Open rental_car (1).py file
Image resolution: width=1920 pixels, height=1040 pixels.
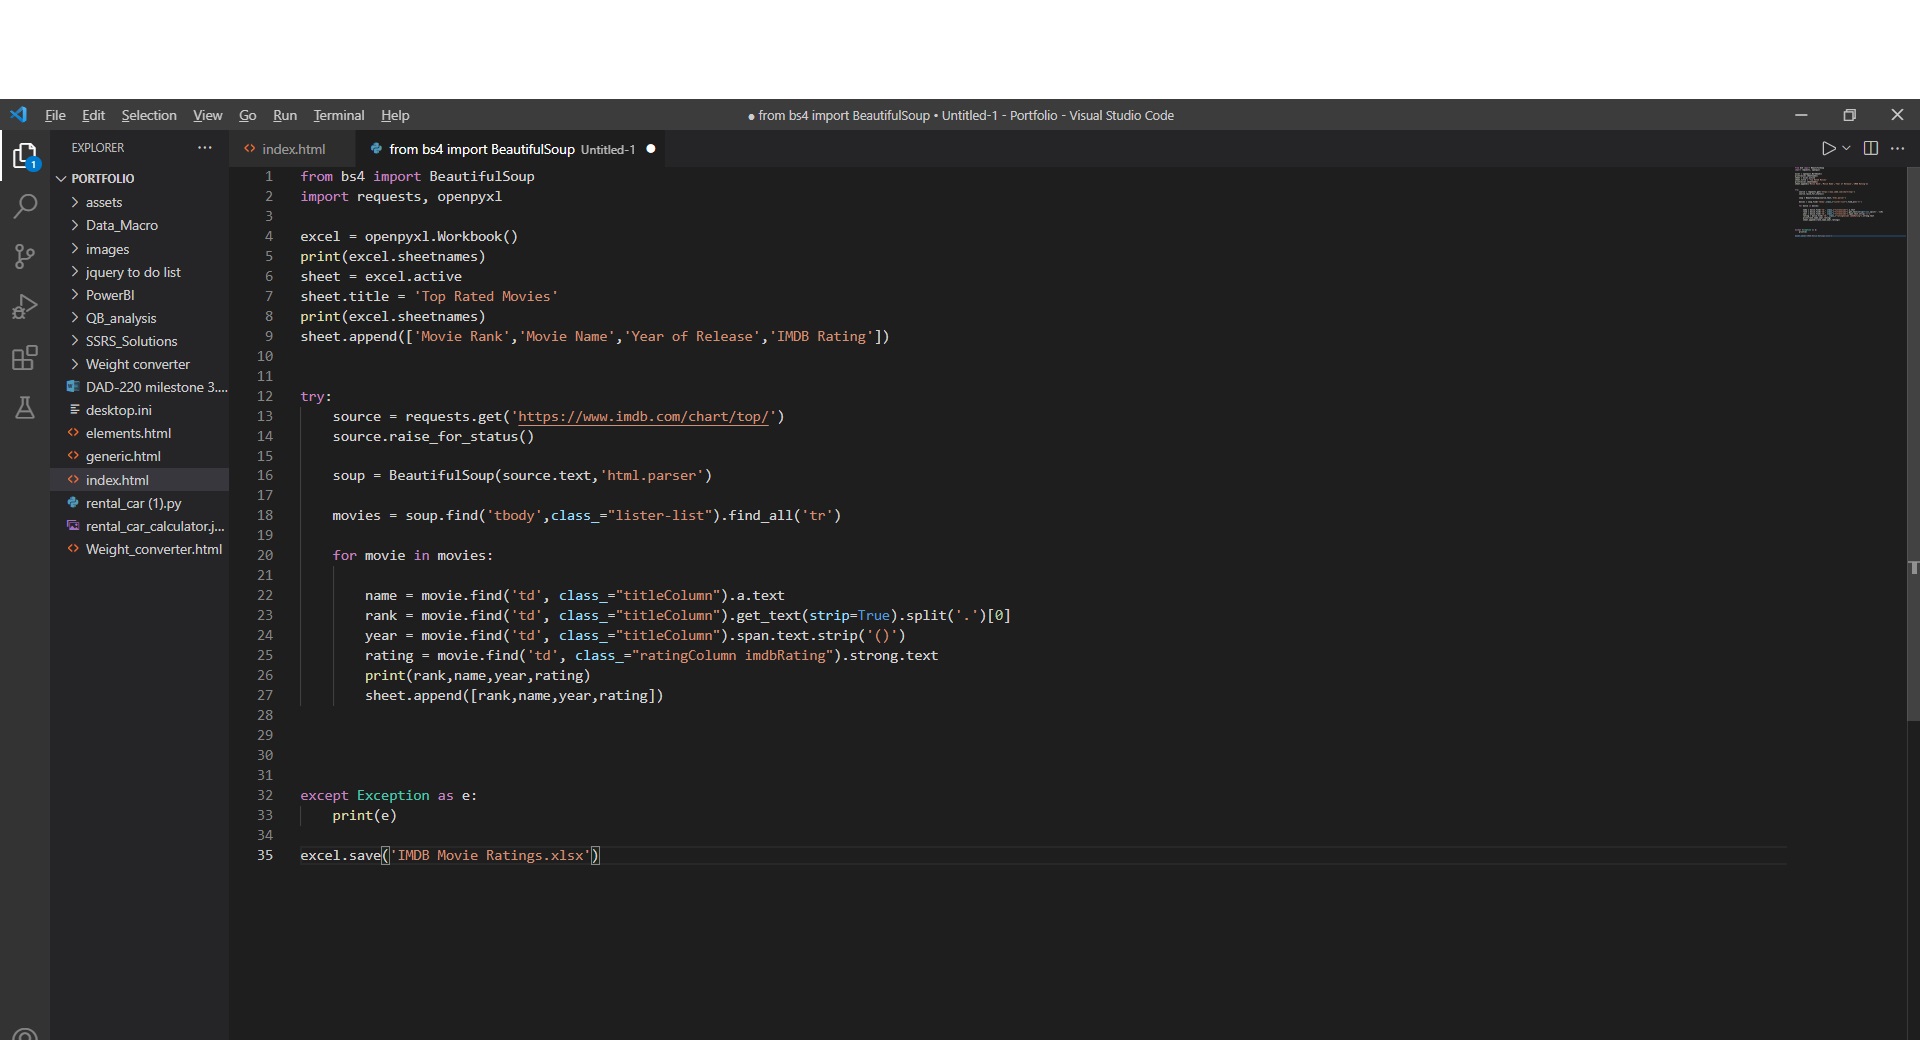[x=140, y=503]
